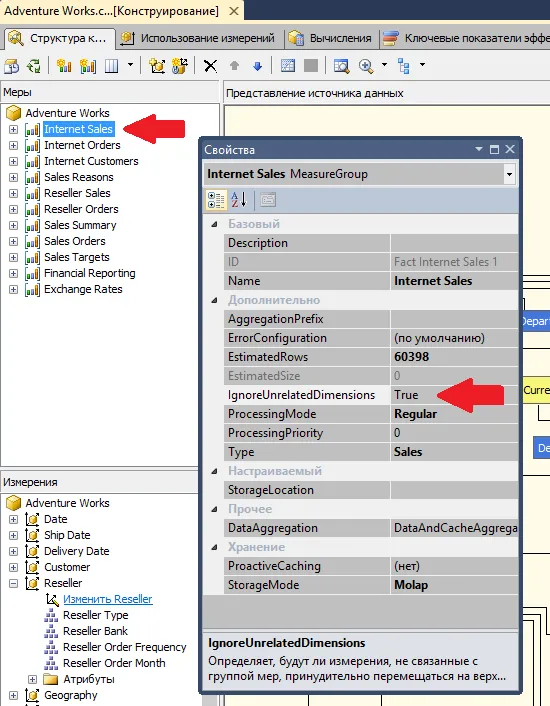The height and width of the screenshot is (706, 550).
Task: Select the Geography dimension
Action: (71, 695)
